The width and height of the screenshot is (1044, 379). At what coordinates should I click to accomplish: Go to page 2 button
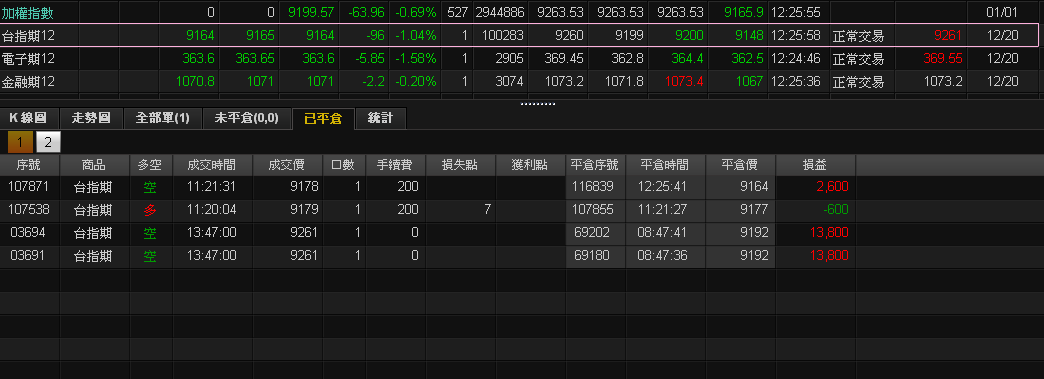point(48,142)
